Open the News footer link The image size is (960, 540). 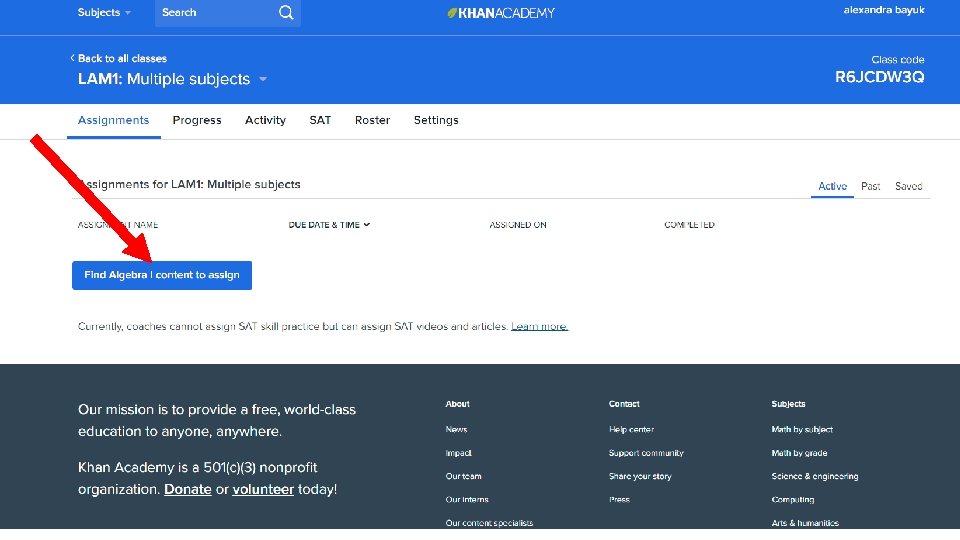coord(456,429)
